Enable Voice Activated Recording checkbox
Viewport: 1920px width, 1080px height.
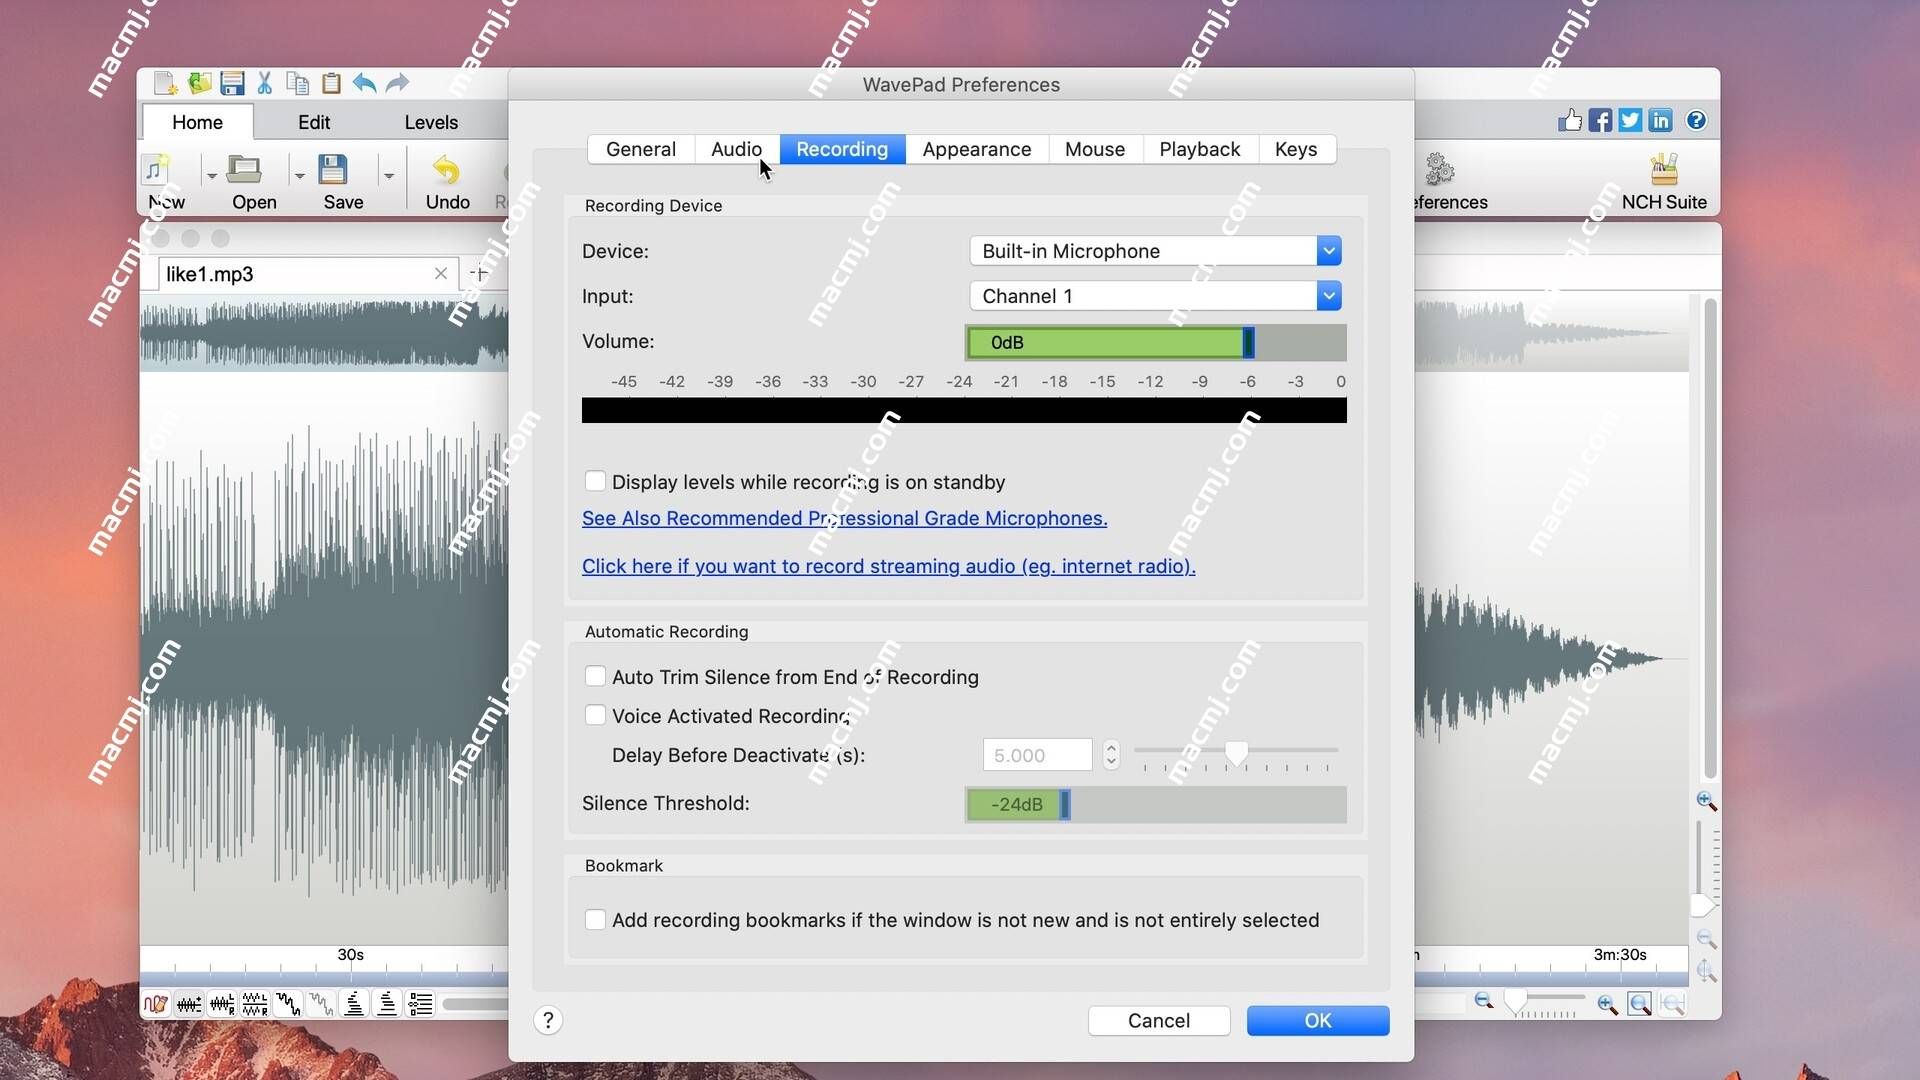click(595, 715)
